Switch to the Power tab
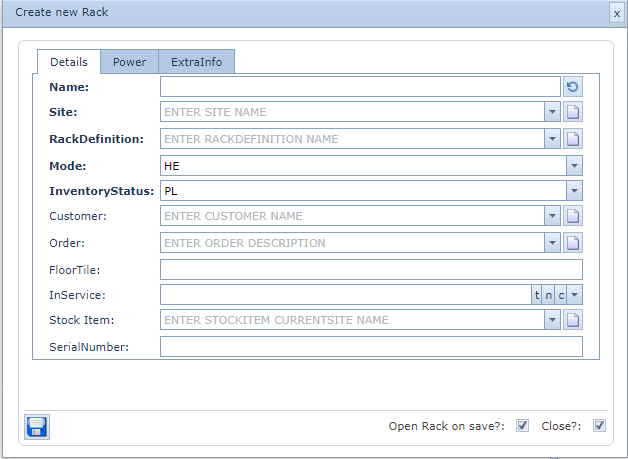Viewport: 628px width, 459px height. 129,62
